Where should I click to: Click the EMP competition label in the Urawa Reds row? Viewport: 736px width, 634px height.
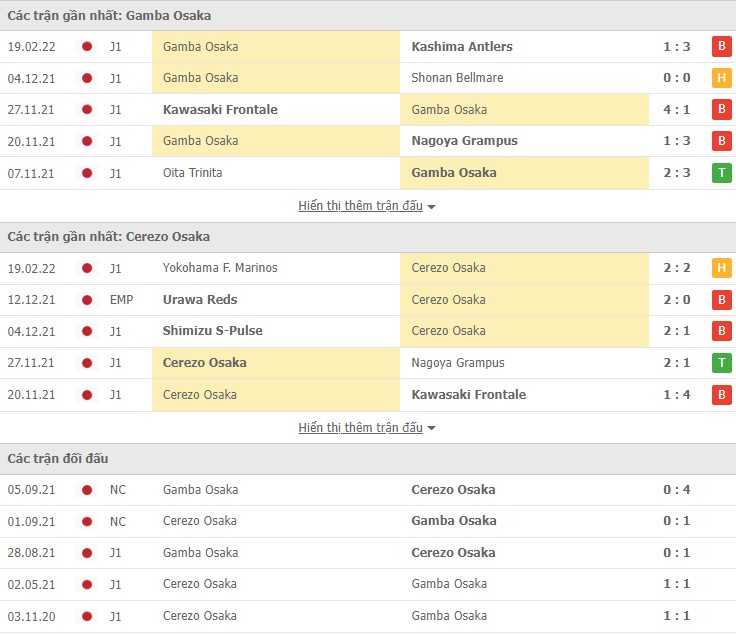120,299
